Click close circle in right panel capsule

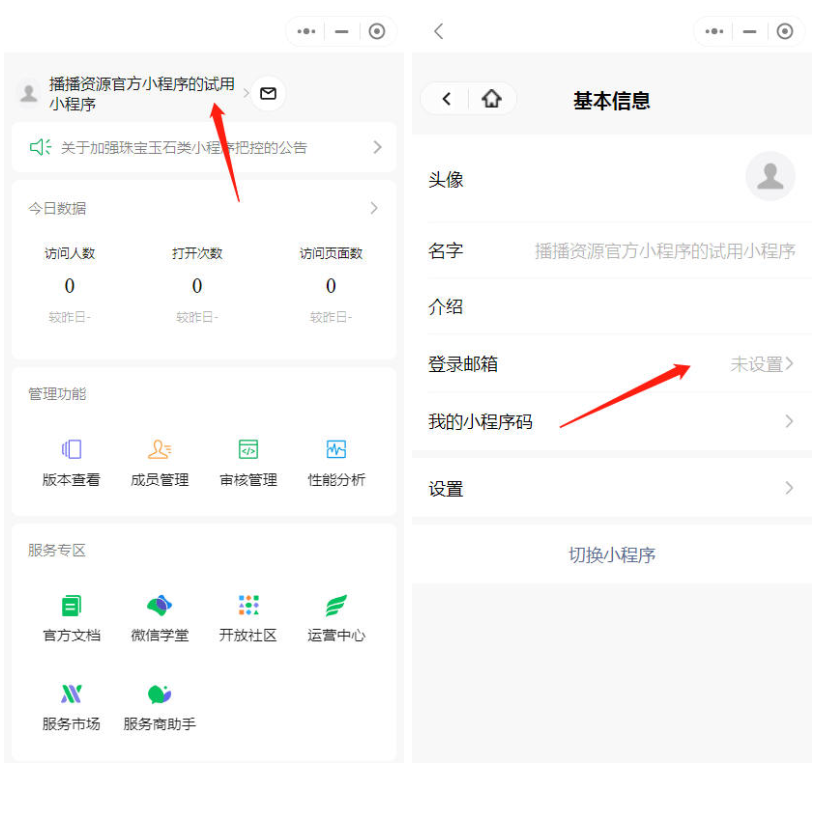tap(785, 31)
